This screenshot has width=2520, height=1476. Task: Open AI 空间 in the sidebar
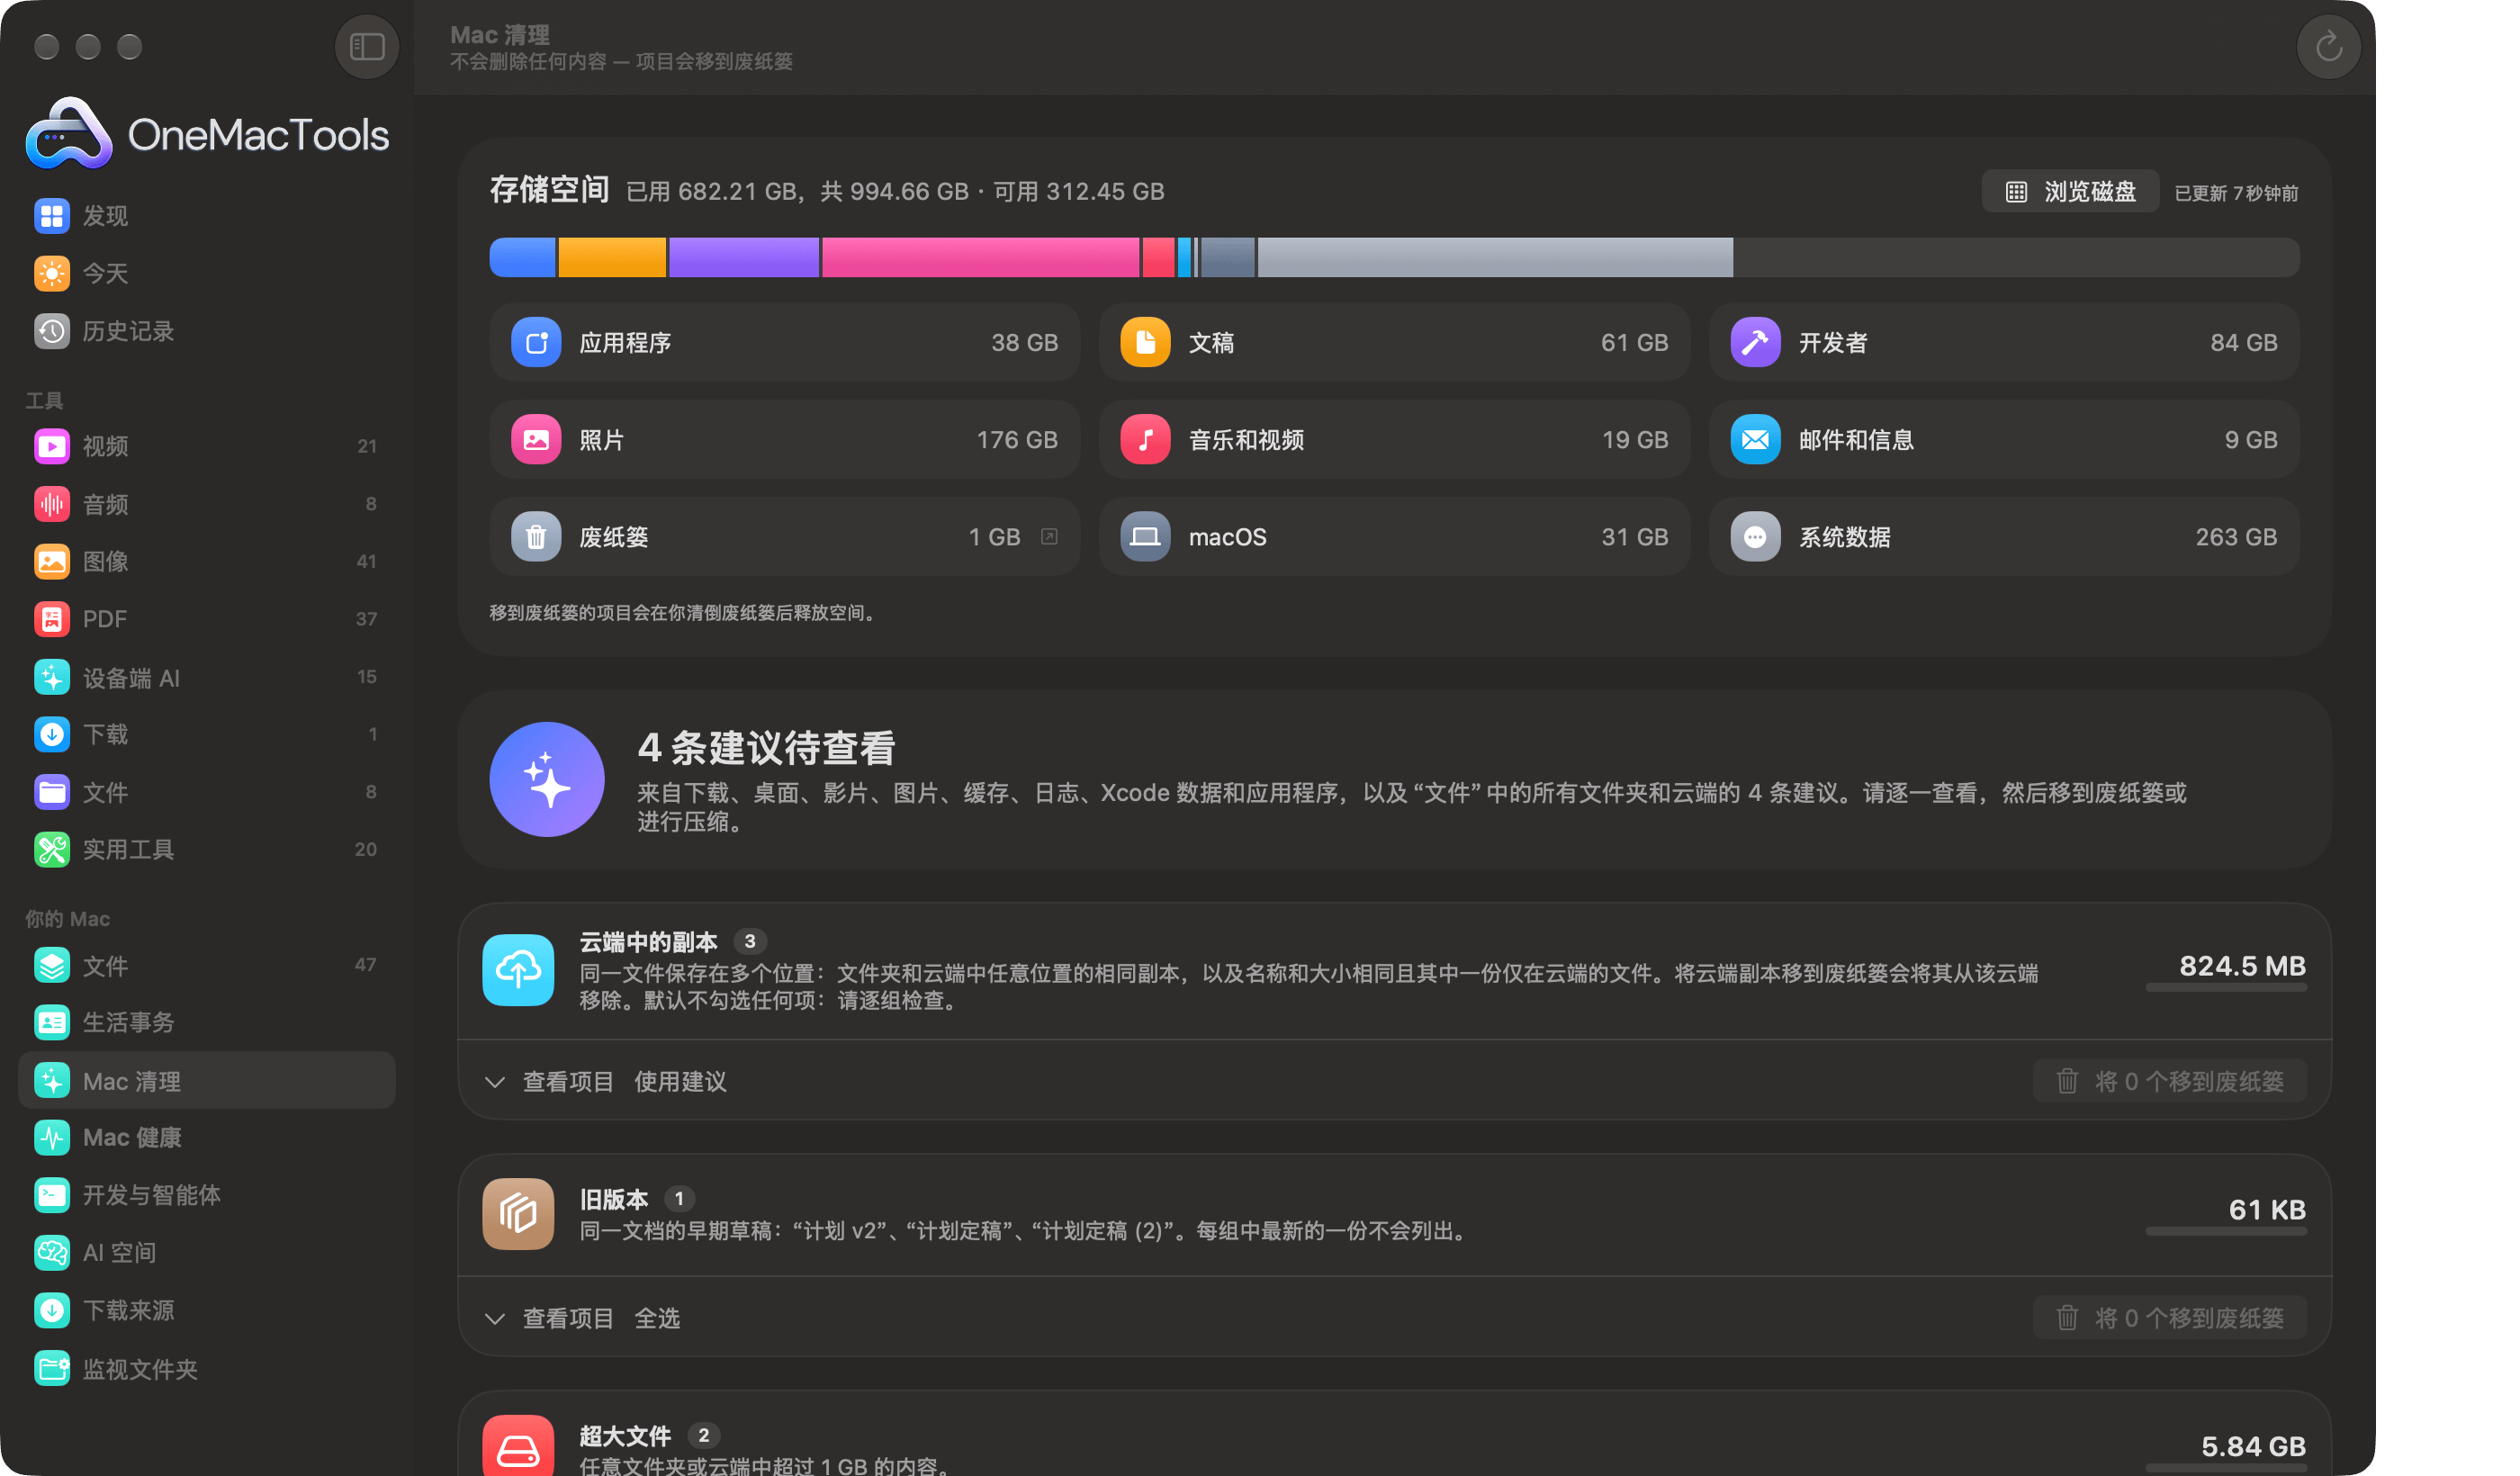(207, 1252)
